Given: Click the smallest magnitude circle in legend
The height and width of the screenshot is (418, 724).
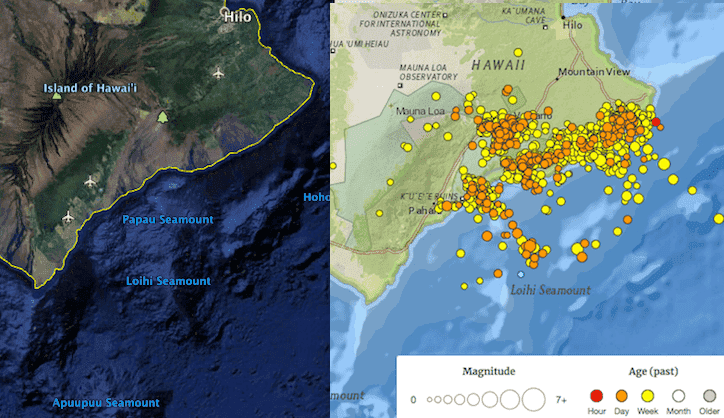Looking at the screenshot, I should click(429, 400).
